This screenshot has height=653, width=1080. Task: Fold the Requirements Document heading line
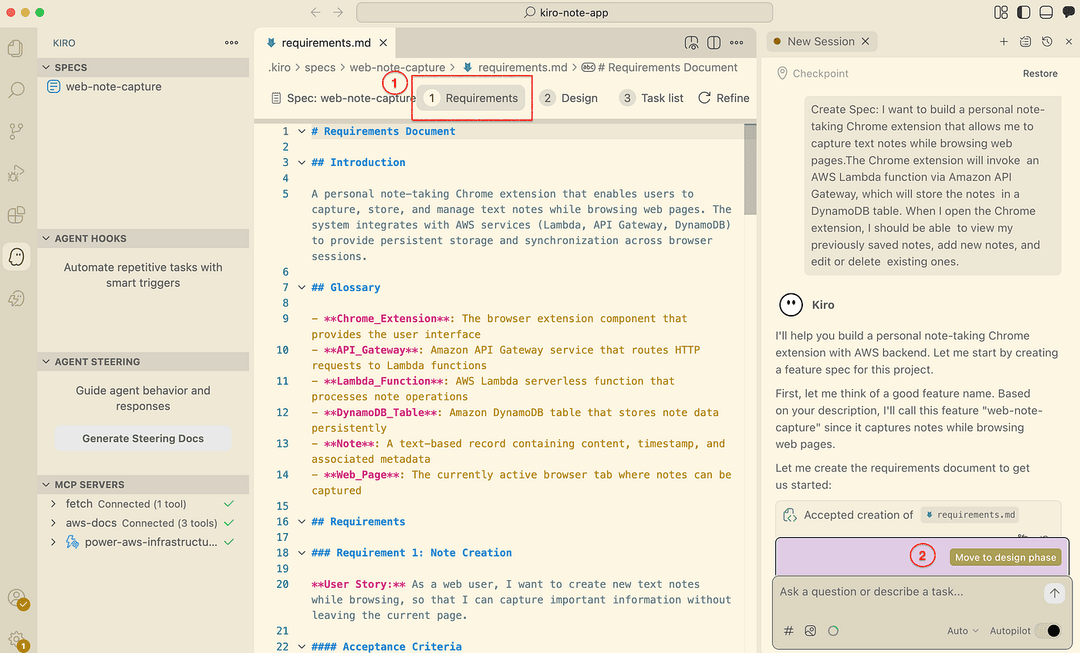[301, 131]
